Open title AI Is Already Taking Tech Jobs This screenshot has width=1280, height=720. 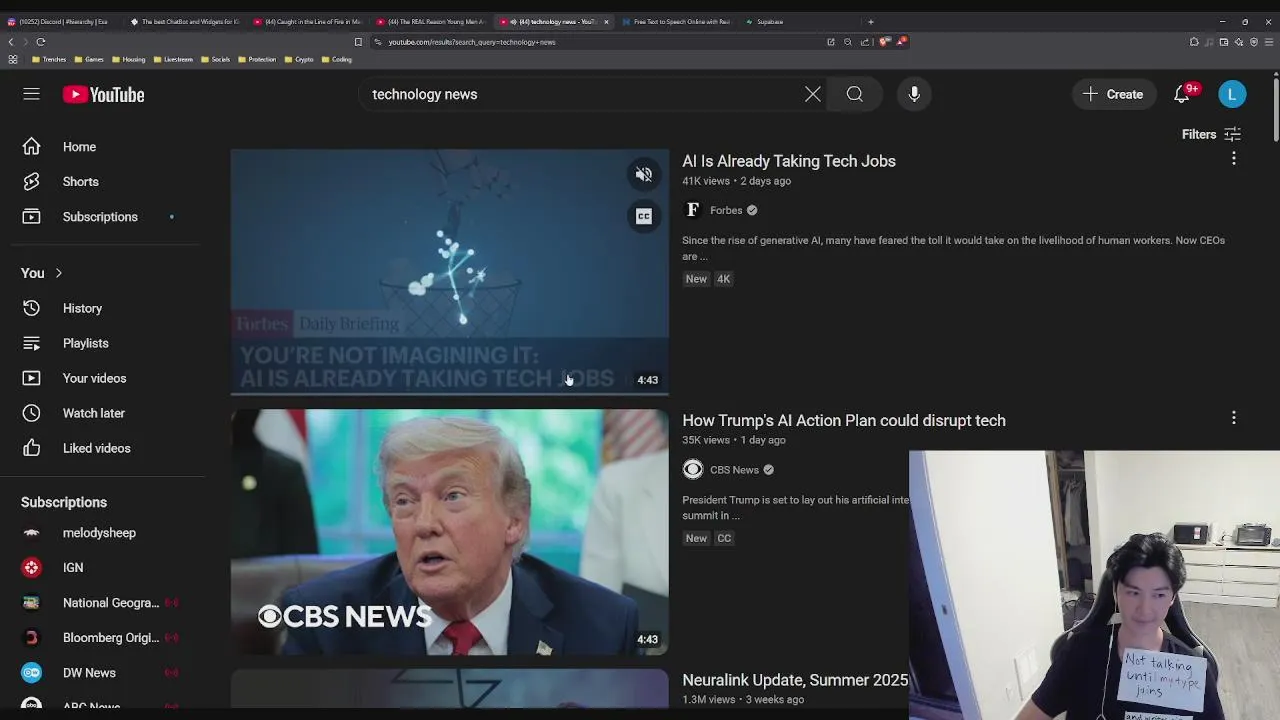tap(789, 161)
